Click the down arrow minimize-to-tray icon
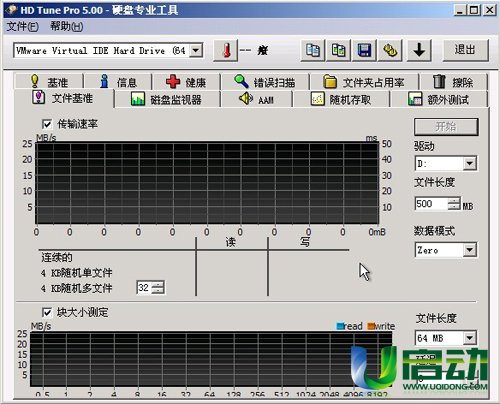The height and width of the screenshot is (404, 500). [419, 50]
